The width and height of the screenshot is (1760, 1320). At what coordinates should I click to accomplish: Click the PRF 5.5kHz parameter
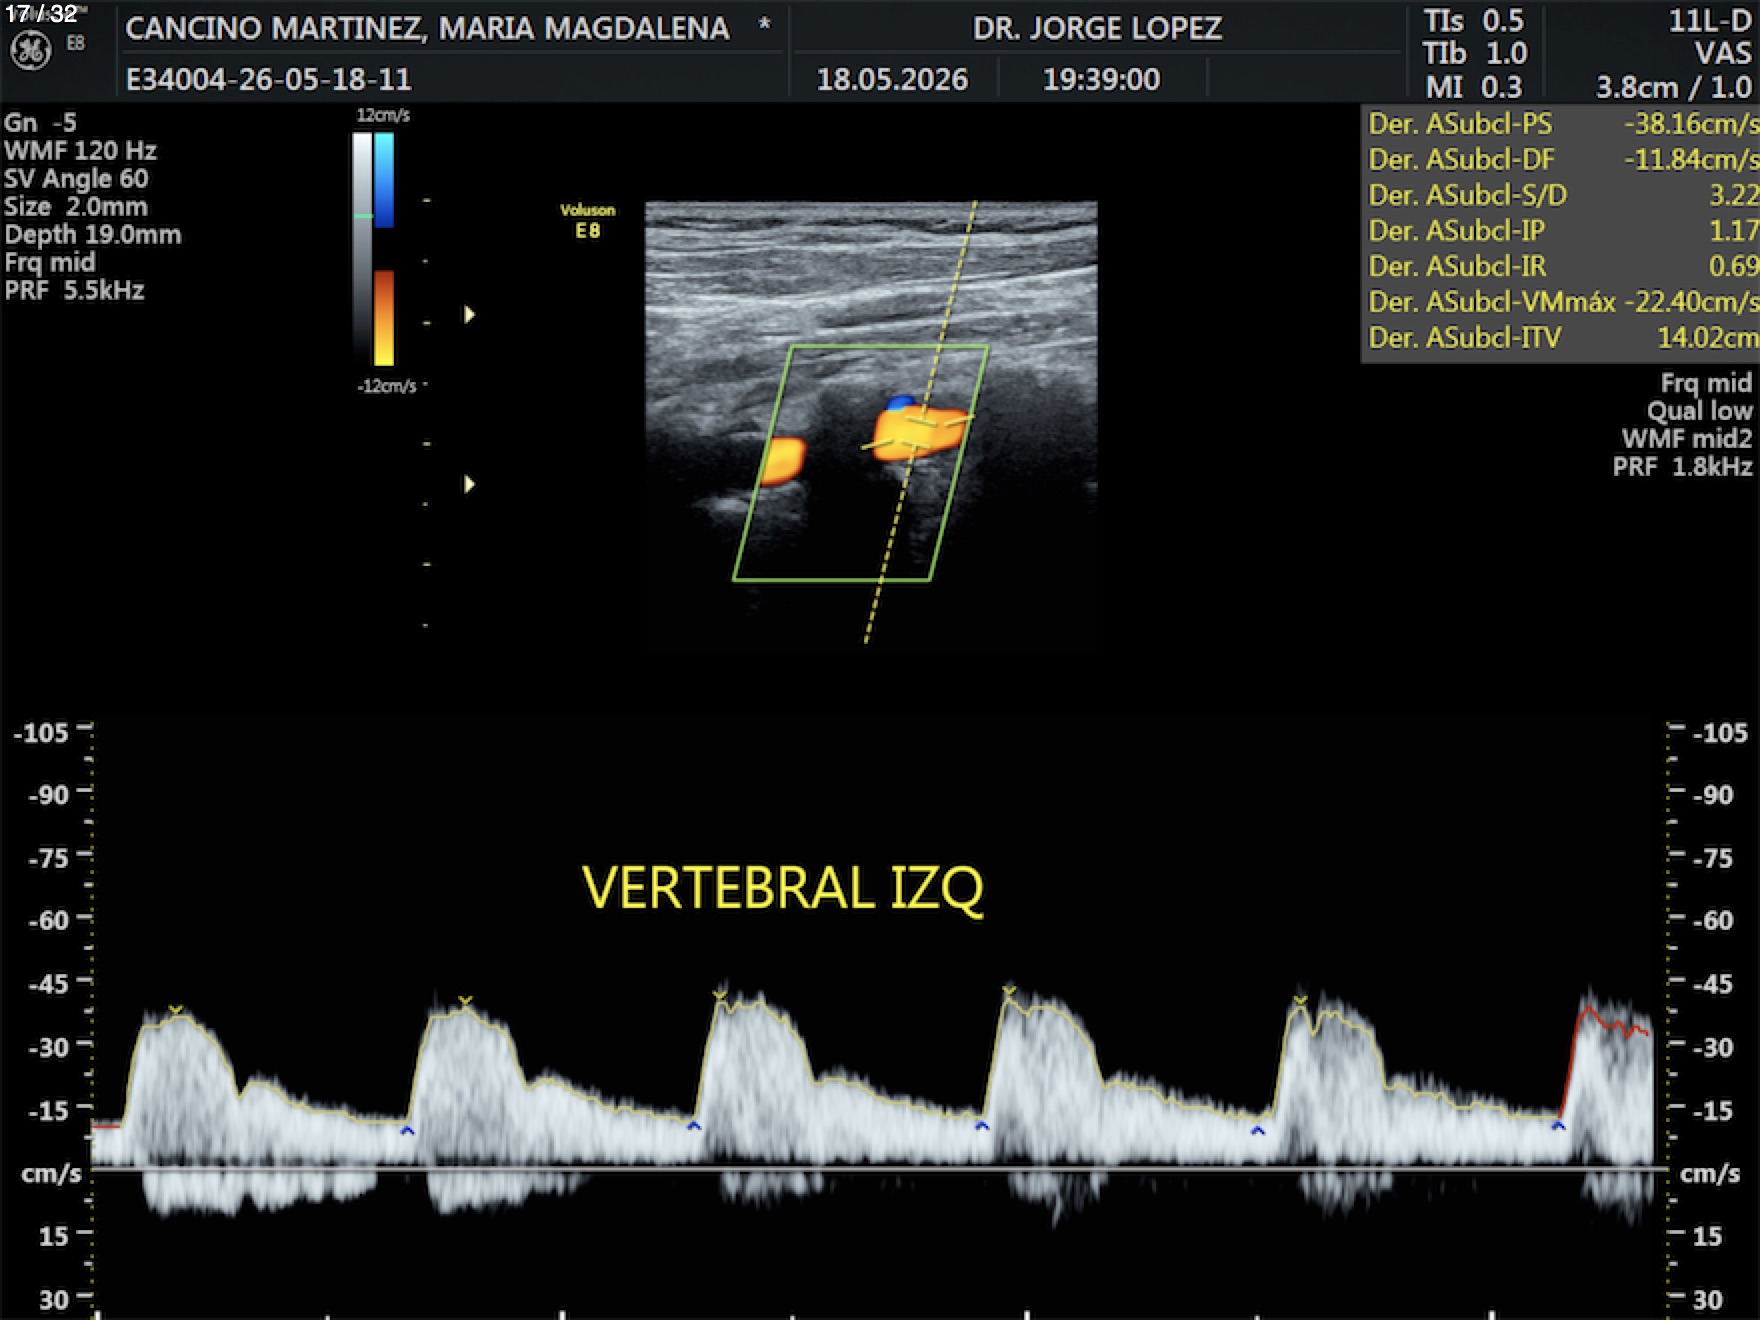[x=75, y=291]
